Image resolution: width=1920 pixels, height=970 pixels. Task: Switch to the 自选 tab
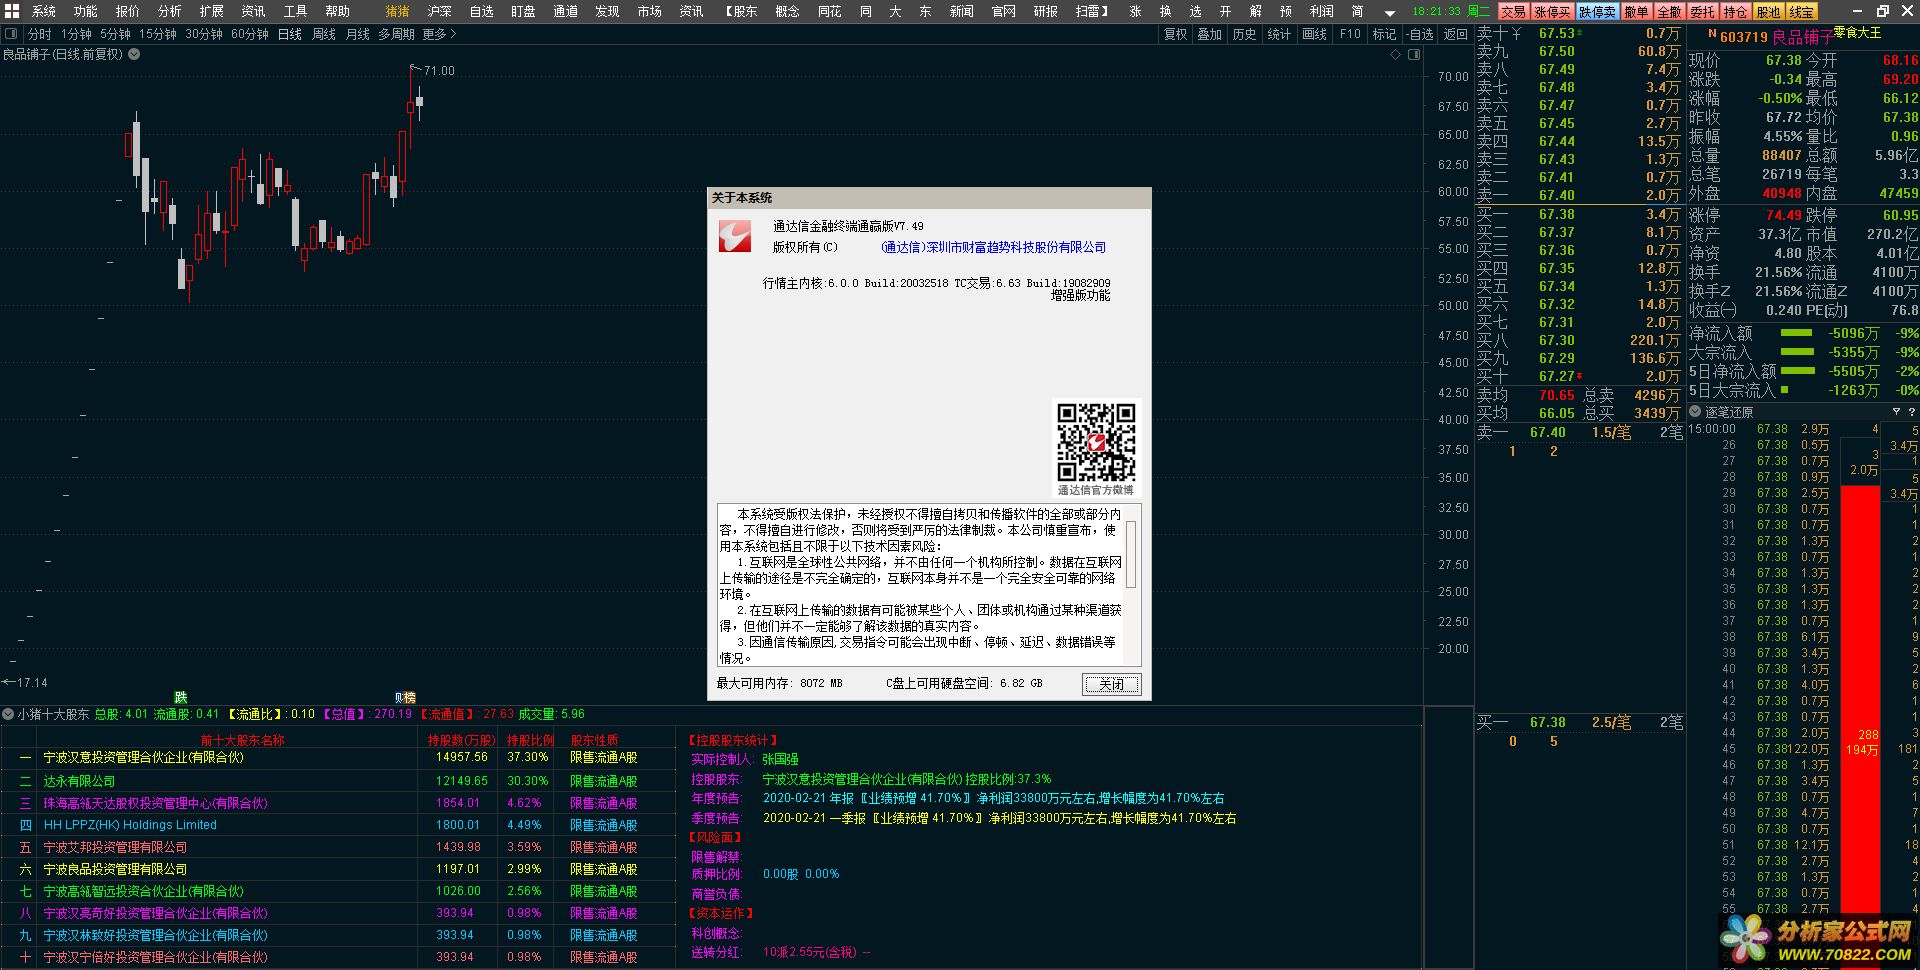pos(482,11)
